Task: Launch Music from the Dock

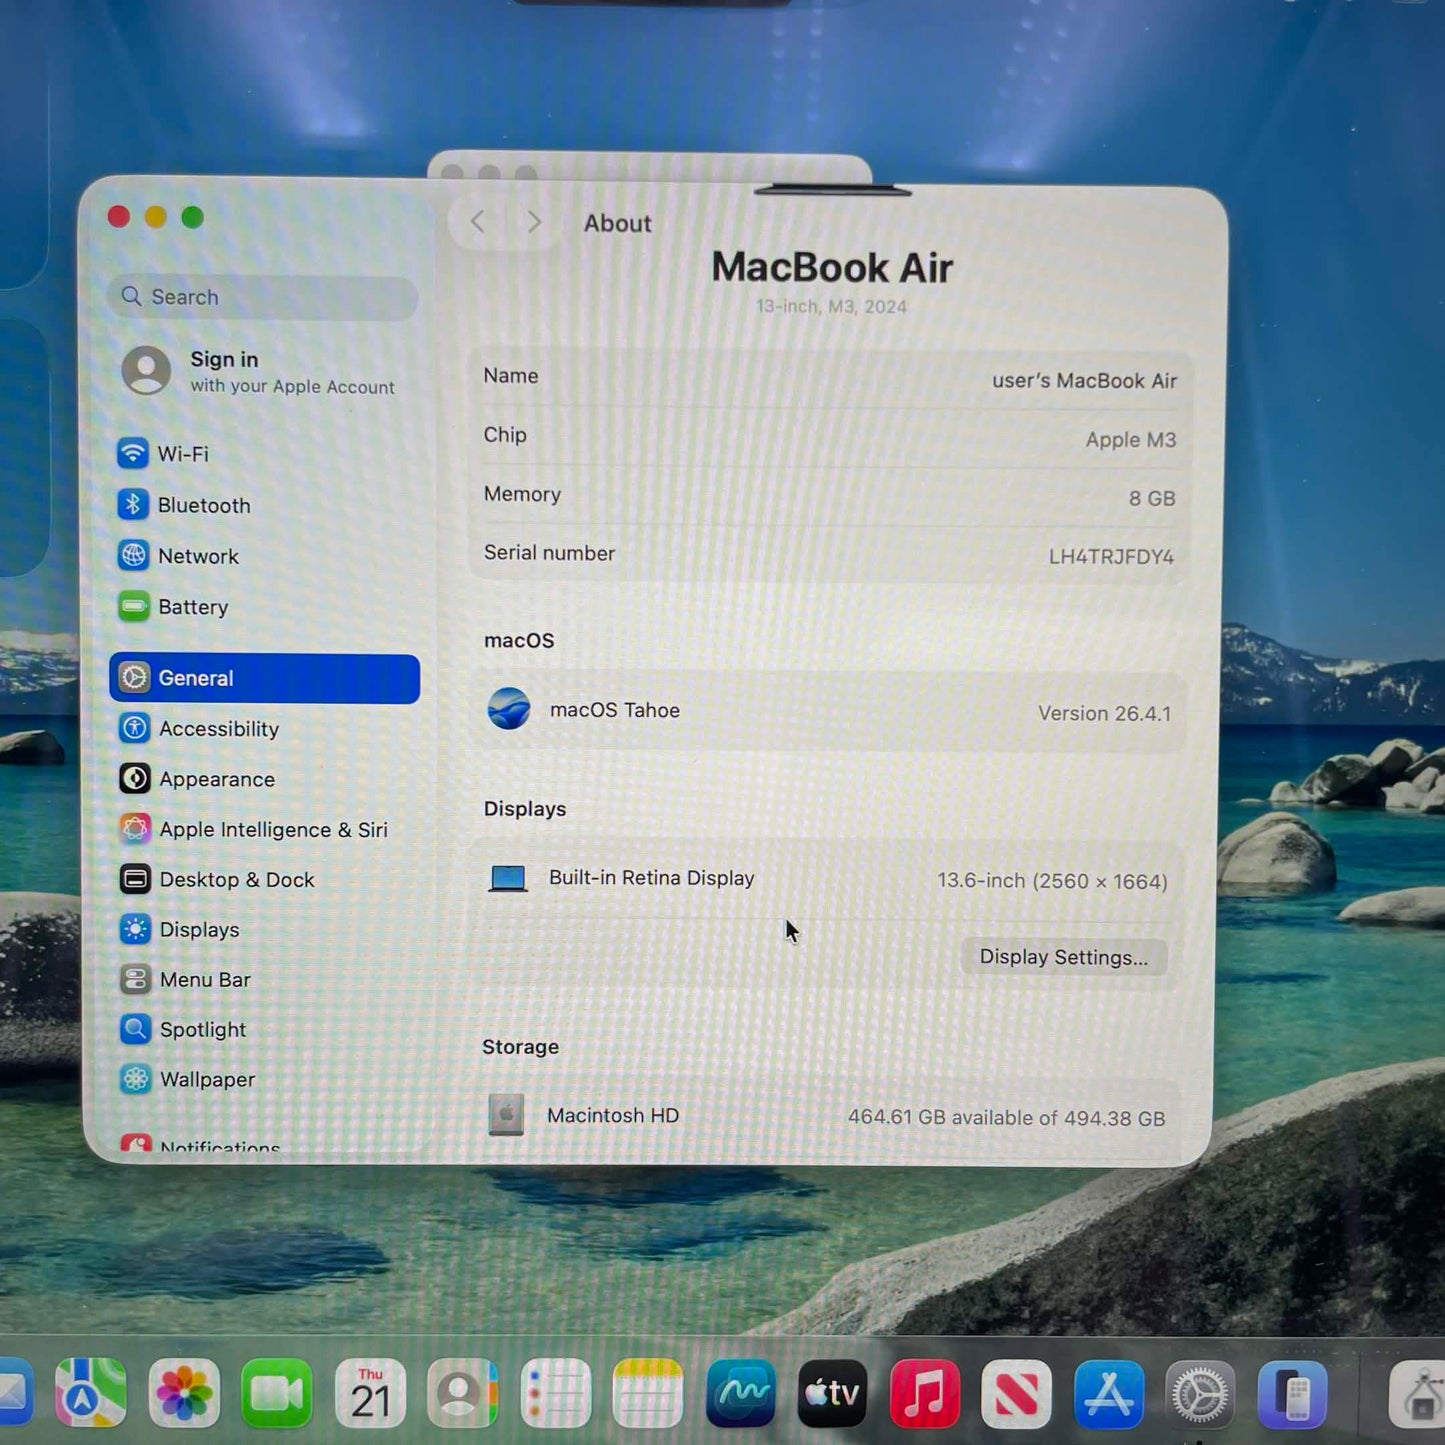Action: tap(925, 1392)
